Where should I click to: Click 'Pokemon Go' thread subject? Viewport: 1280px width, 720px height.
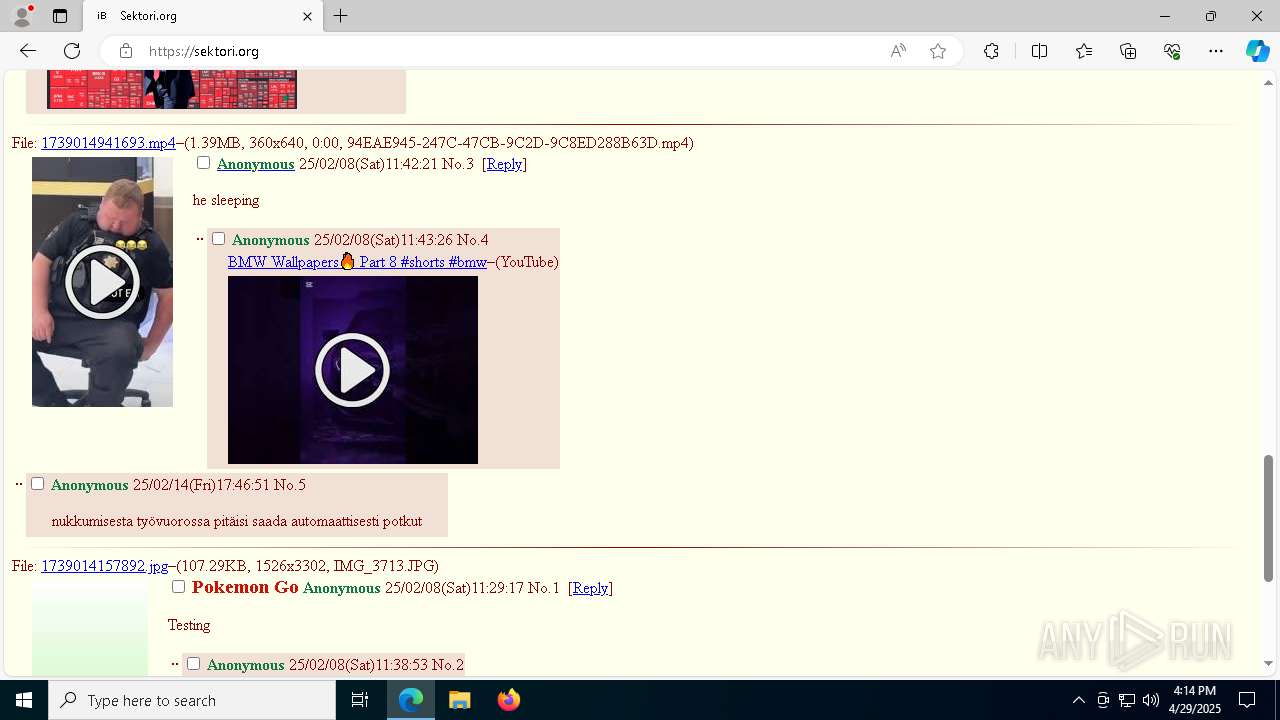(245, 587)
